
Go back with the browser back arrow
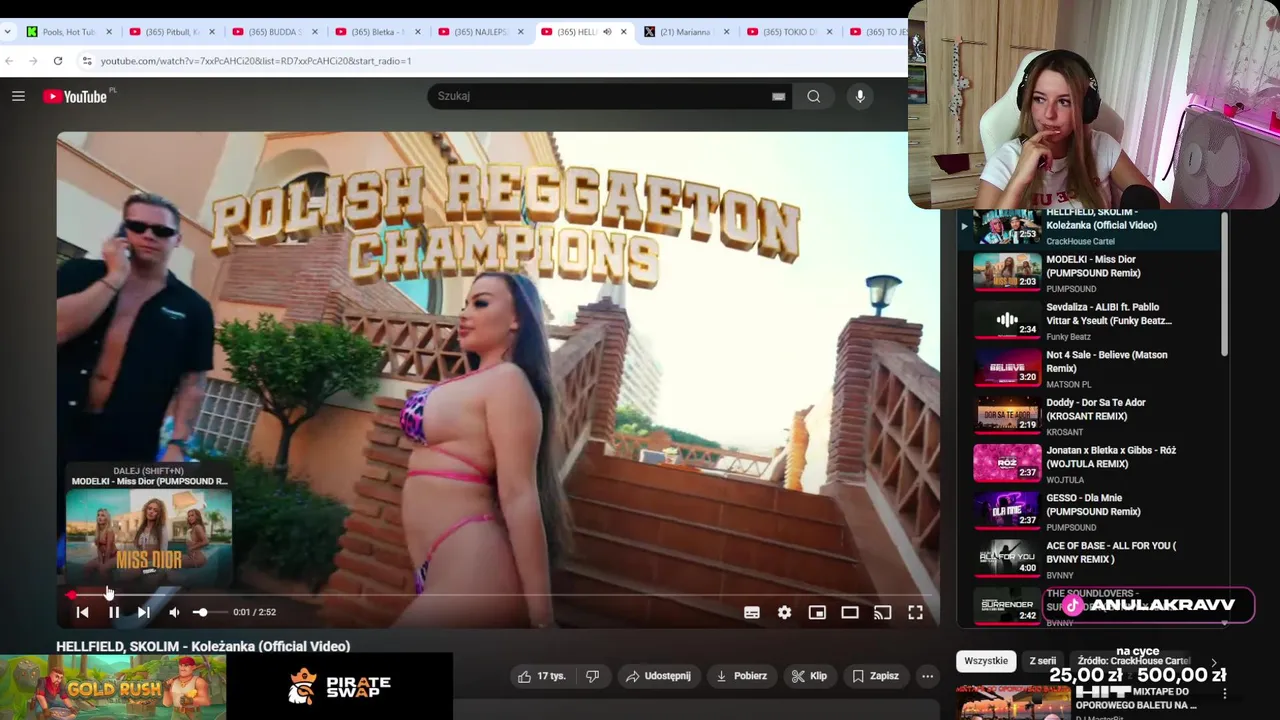tap(10, 61)
